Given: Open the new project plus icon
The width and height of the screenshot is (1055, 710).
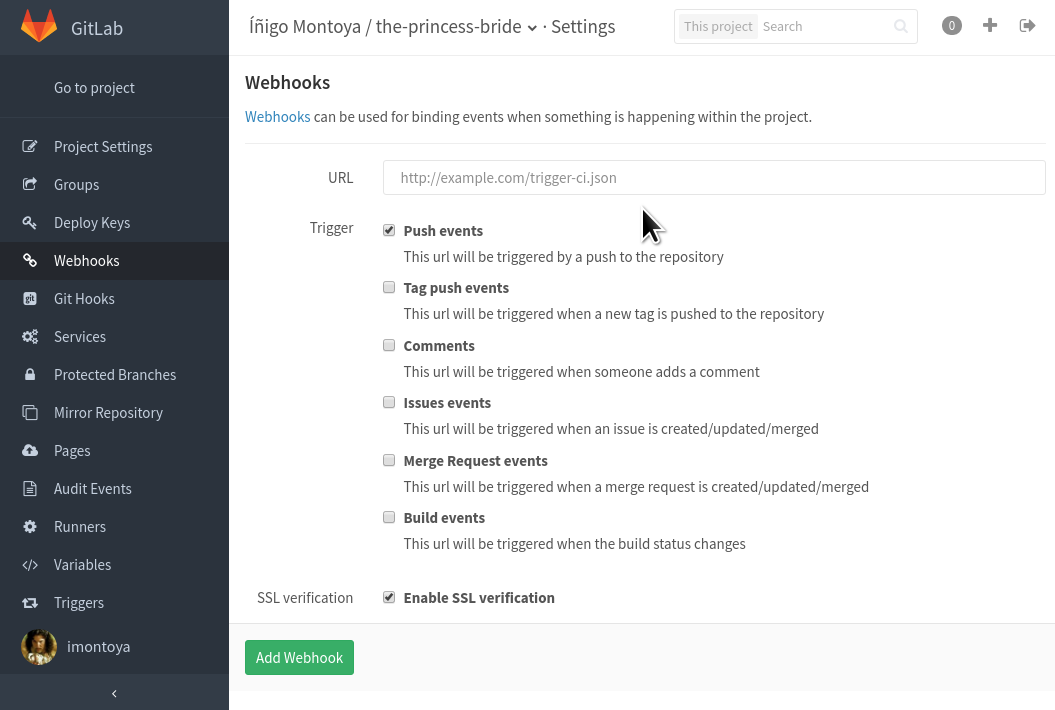Looking at the screenshot, I should tap(990, 25).
